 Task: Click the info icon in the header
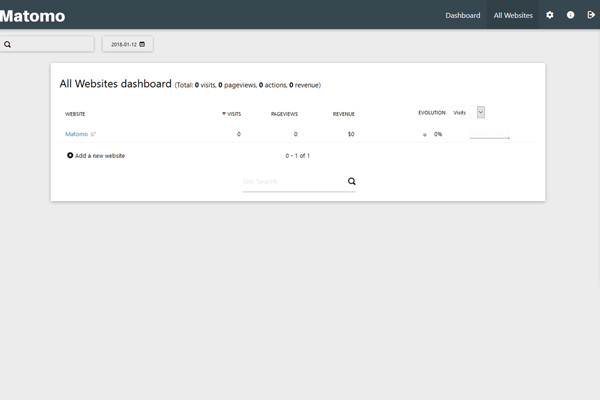click(x=570, y=15)
